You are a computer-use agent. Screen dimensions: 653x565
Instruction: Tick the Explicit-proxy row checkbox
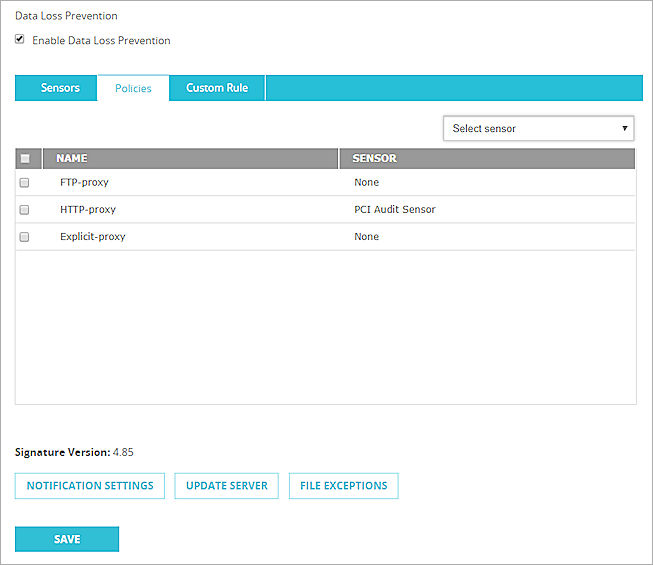pos(25,237)
